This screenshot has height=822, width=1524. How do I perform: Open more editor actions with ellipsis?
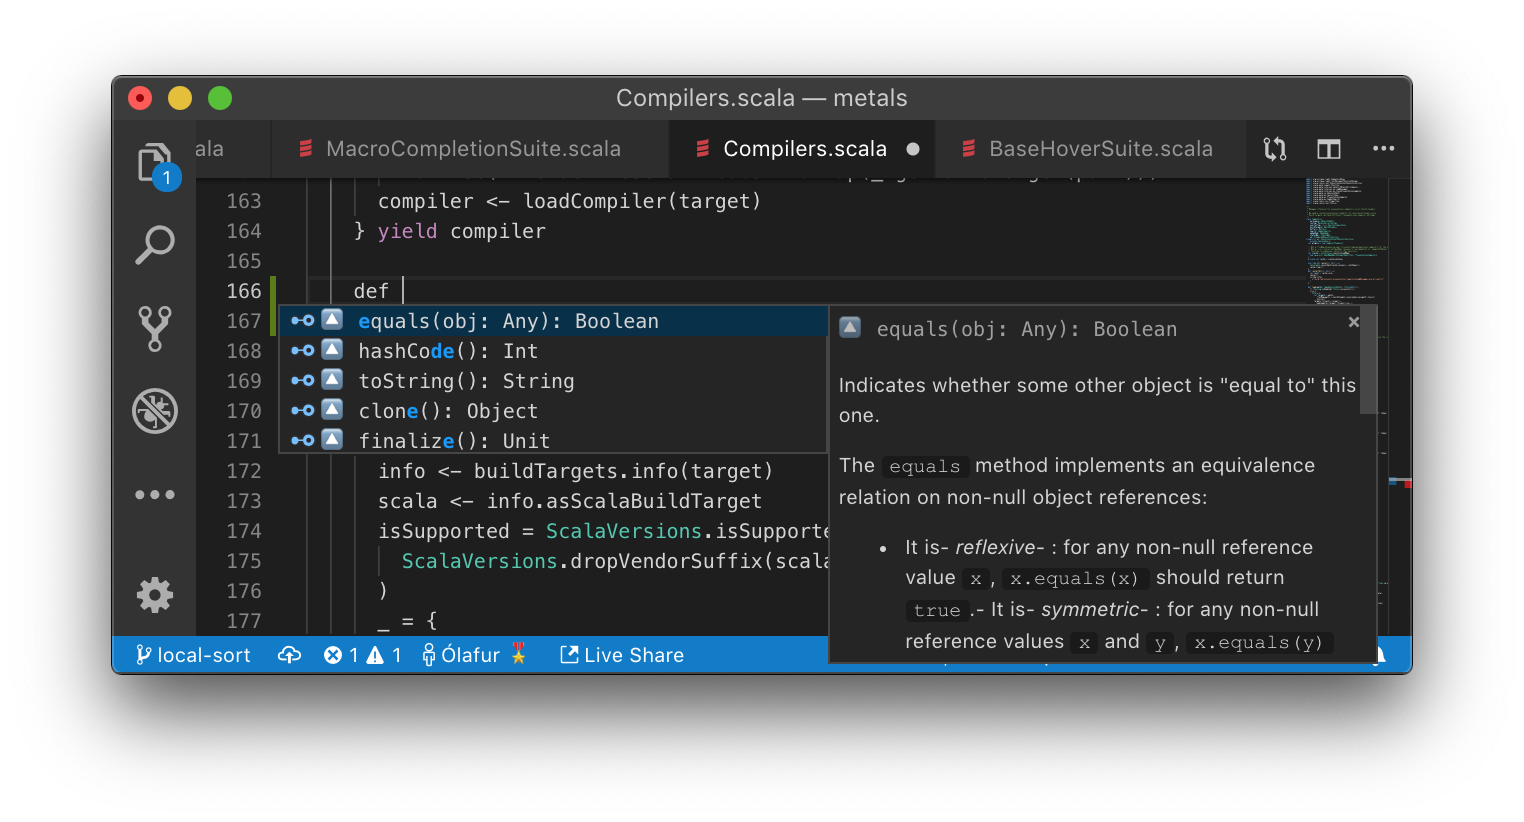1383,148
